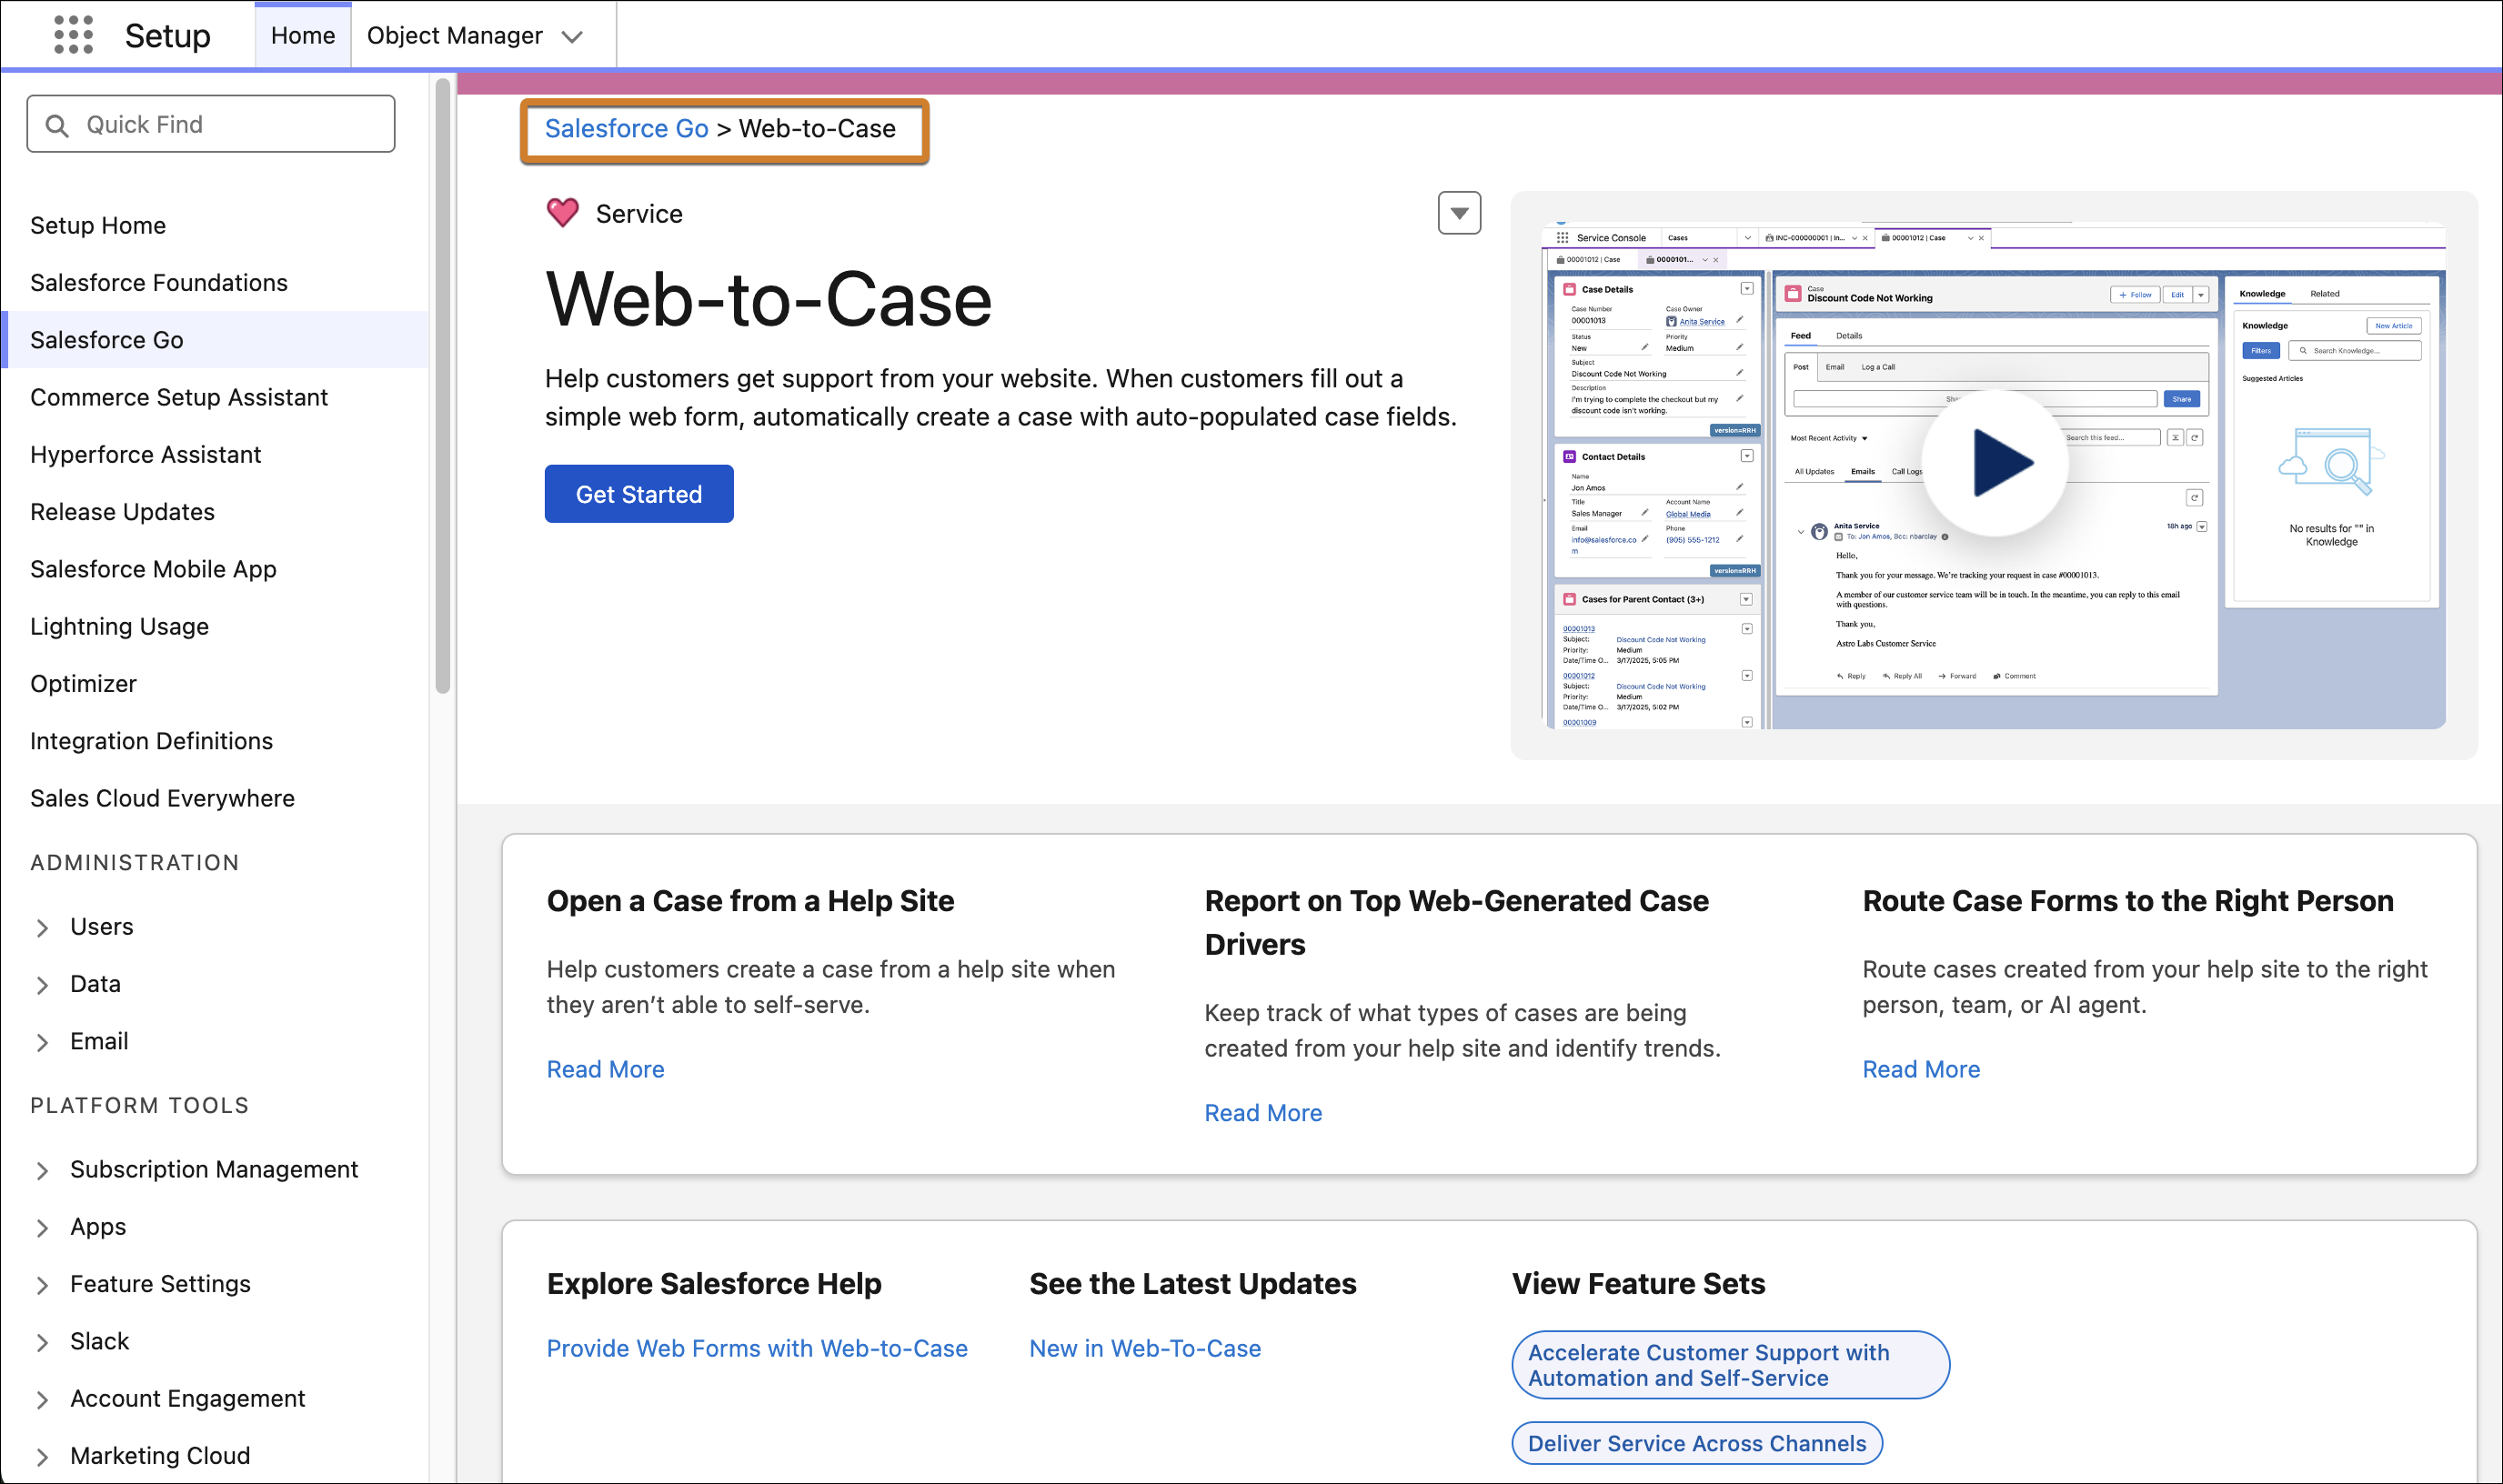Expand the Subscription Management section
Screen dimensions: 2503x1484
pos(42,1170)
